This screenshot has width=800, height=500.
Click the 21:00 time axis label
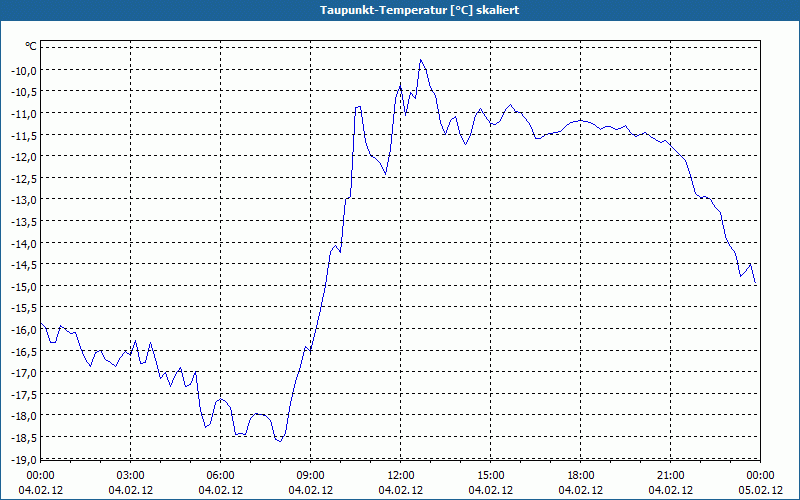[670, 476]
